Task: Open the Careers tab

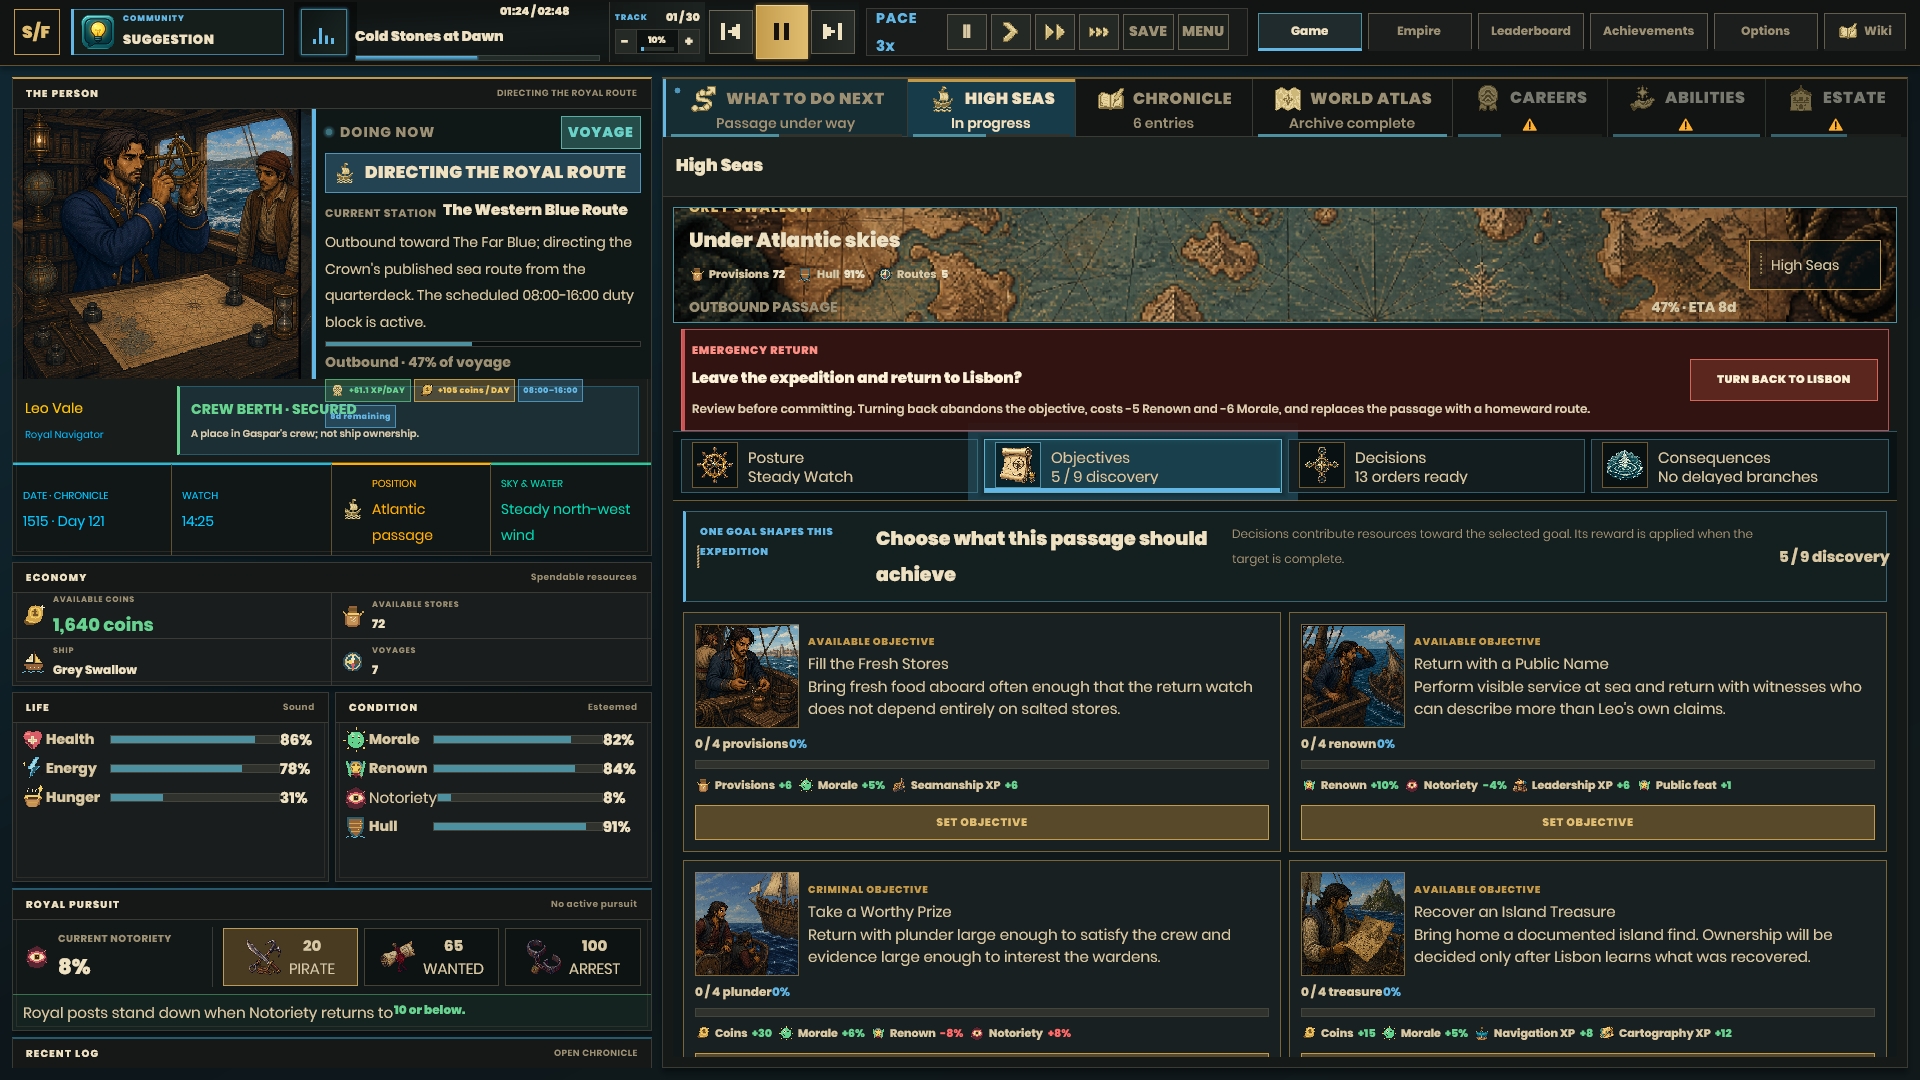Action: coord(1529,109)
